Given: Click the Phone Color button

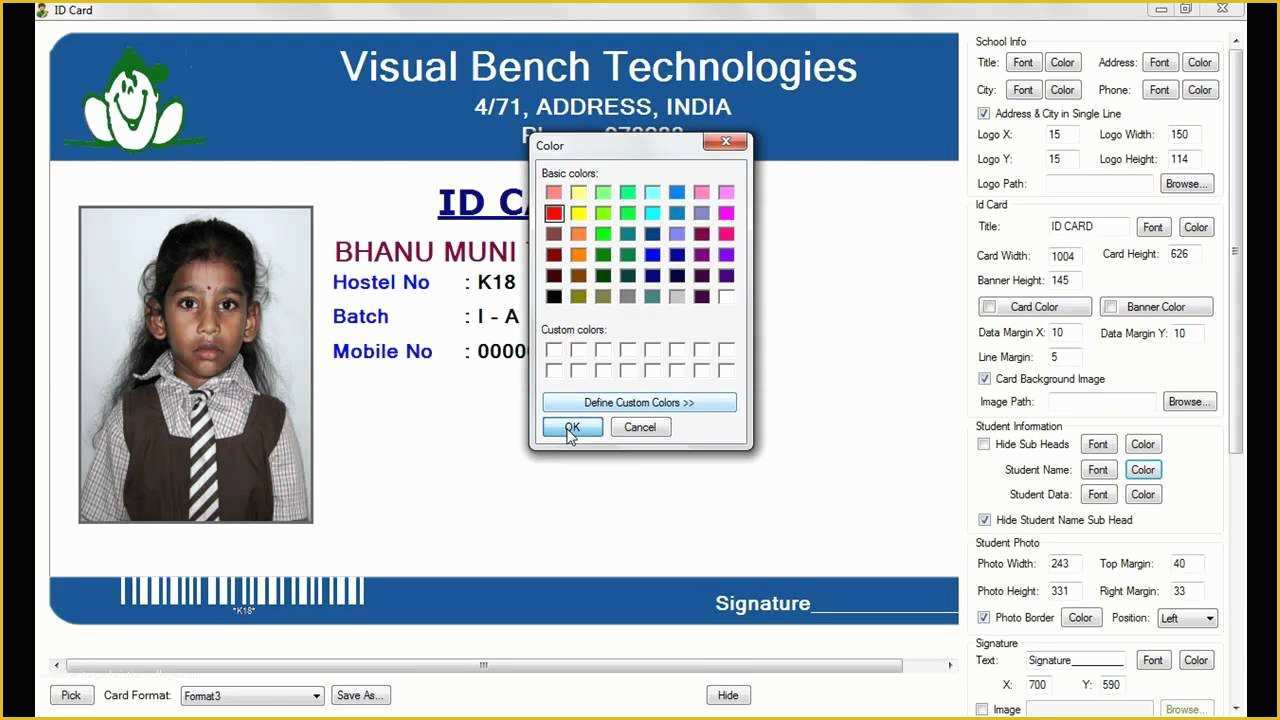Looking at the screenshot, I should pos(1200,89).
